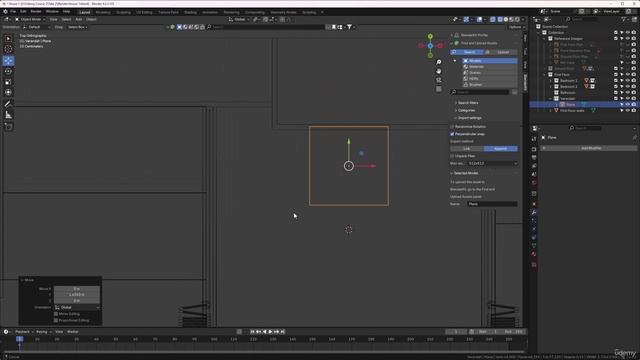Open the Orientation Default dropdown

[37, 27]
